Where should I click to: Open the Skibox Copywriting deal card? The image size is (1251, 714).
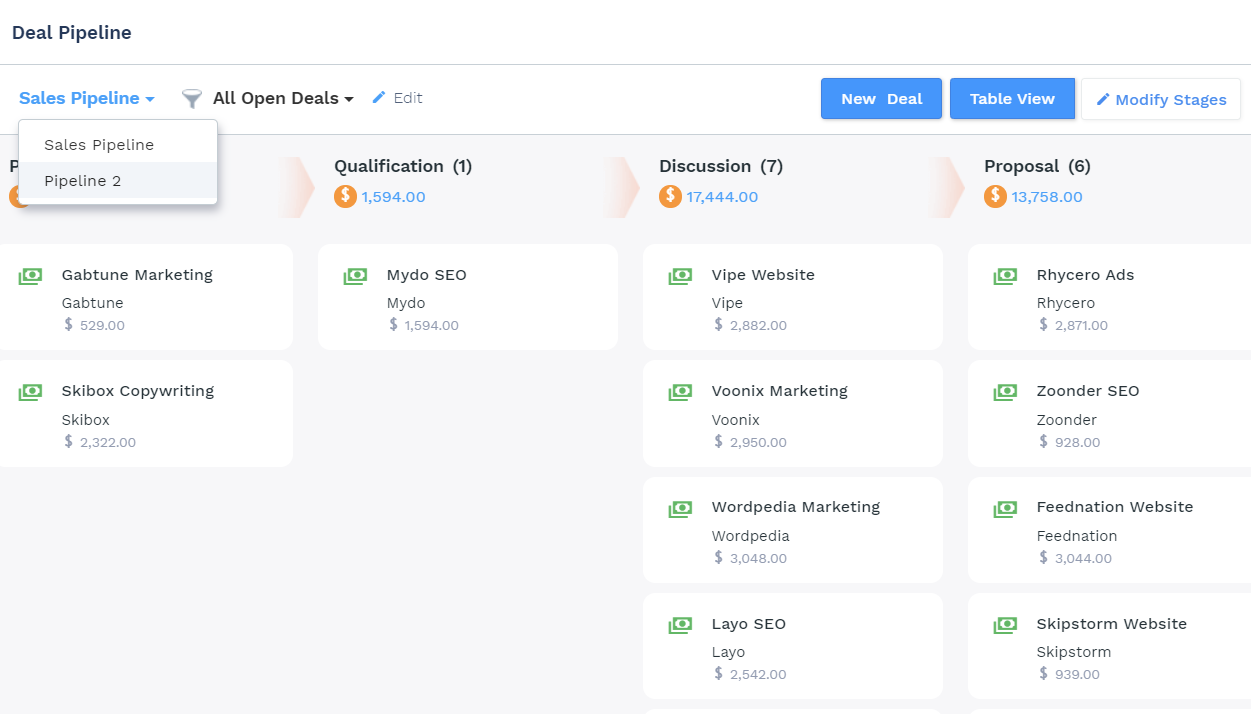pos(145,414)
